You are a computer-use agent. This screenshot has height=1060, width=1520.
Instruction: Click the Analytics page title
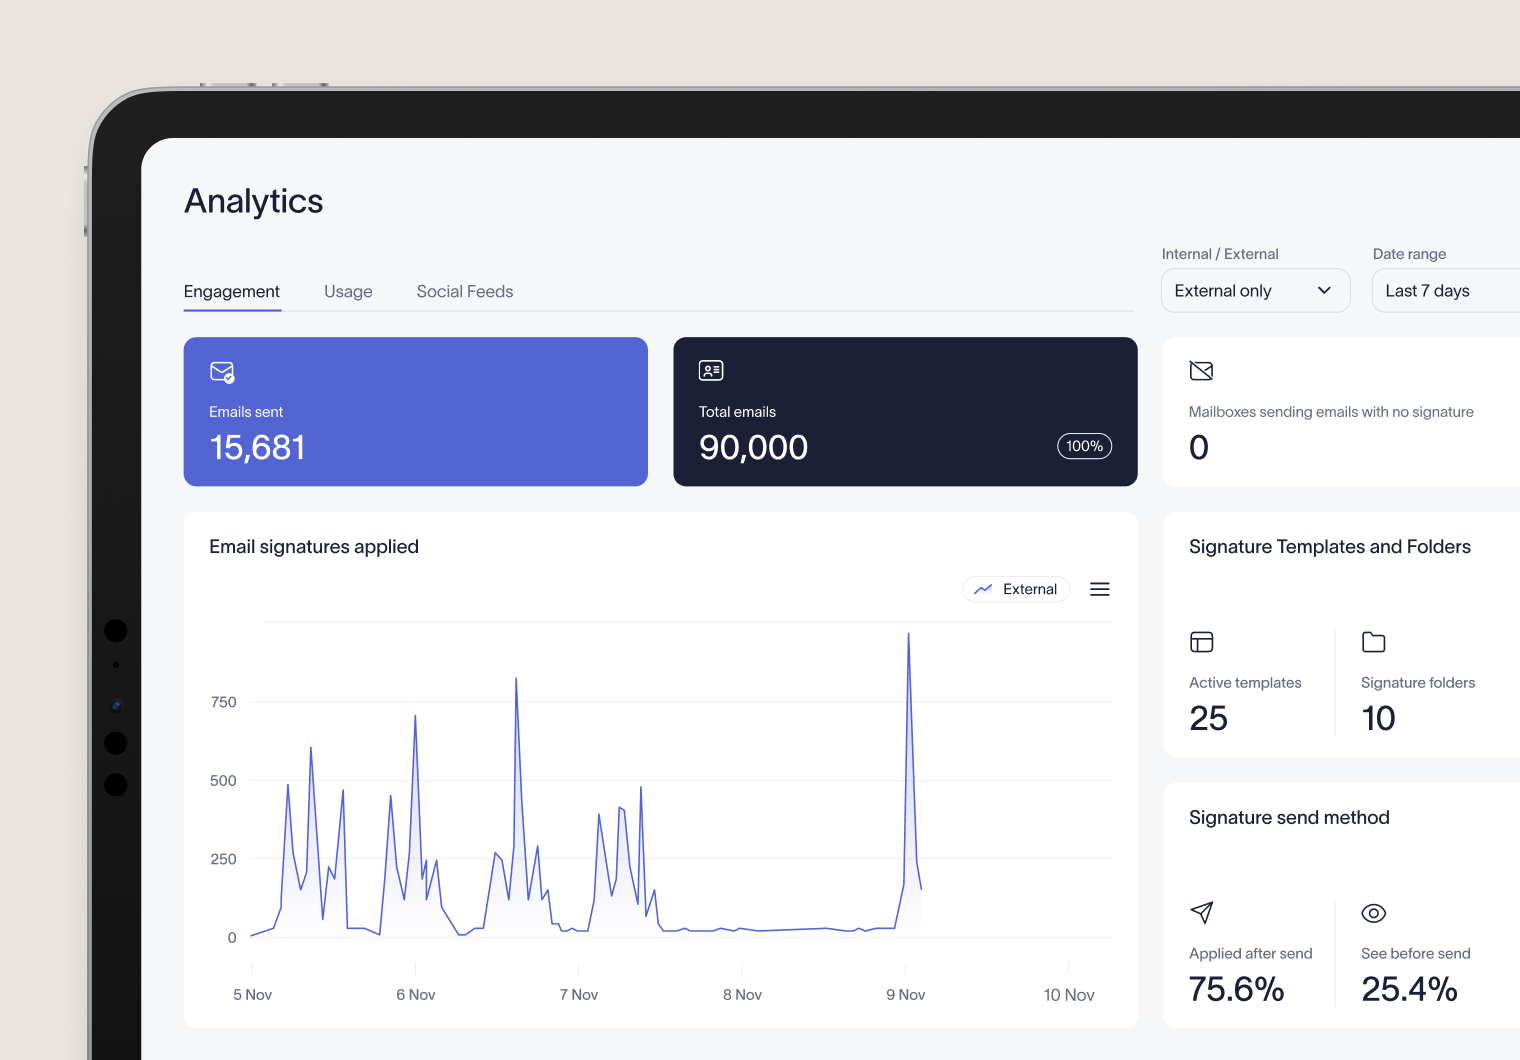coord(253,201)
